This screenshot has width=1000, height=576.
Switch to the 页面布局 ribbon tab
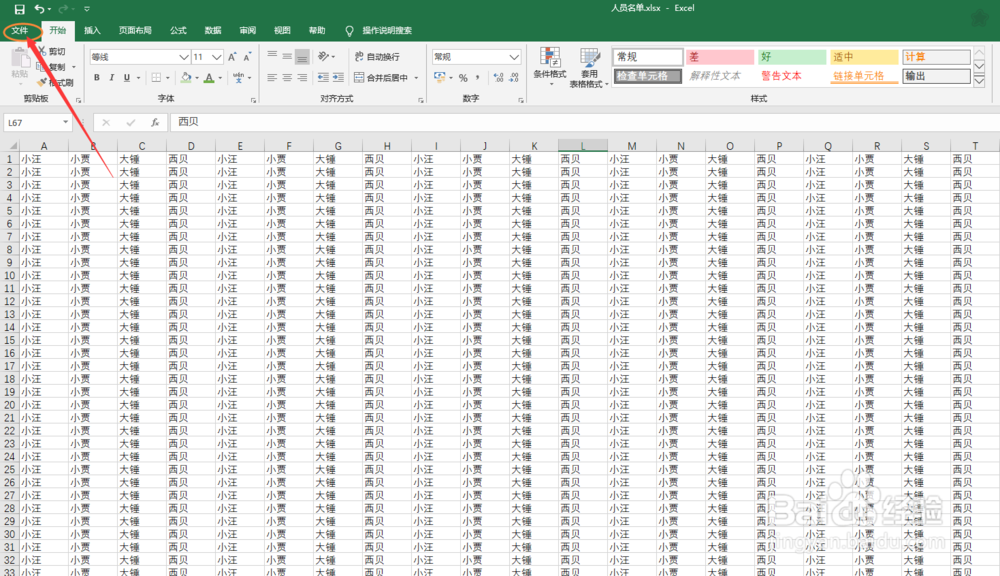(x=135, y=30)
